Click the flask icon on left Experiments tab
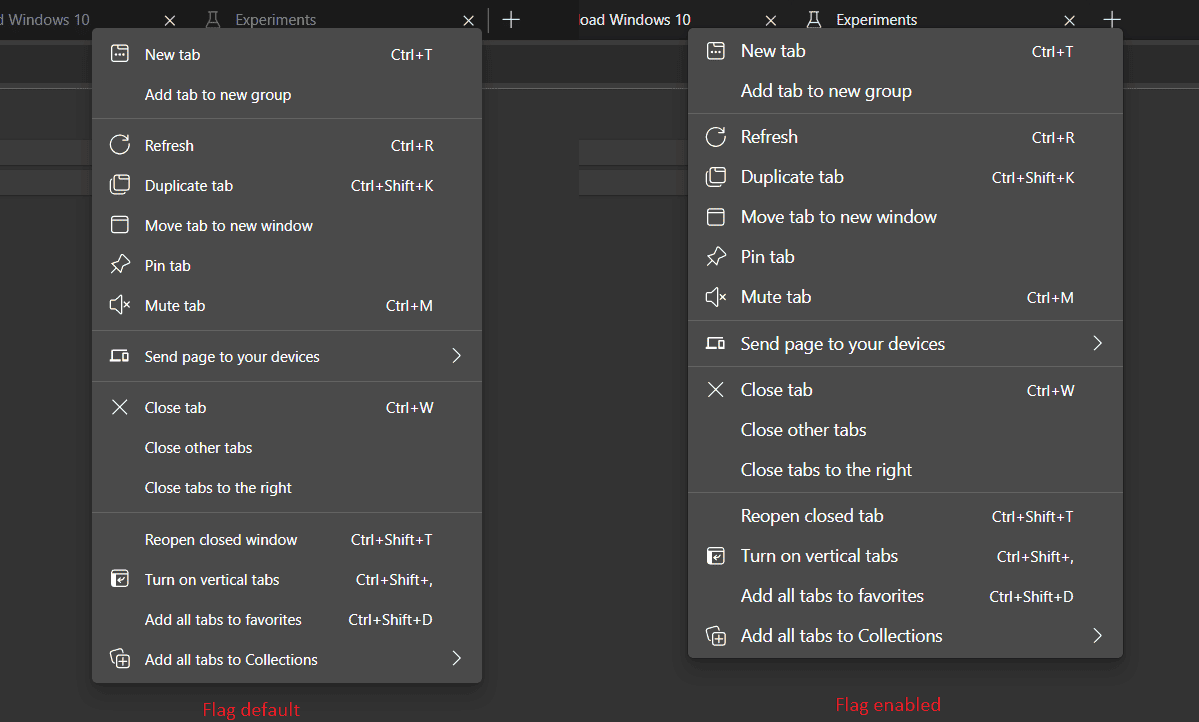Viewport: 1199px width, 722px height. [x=213, y=20]
